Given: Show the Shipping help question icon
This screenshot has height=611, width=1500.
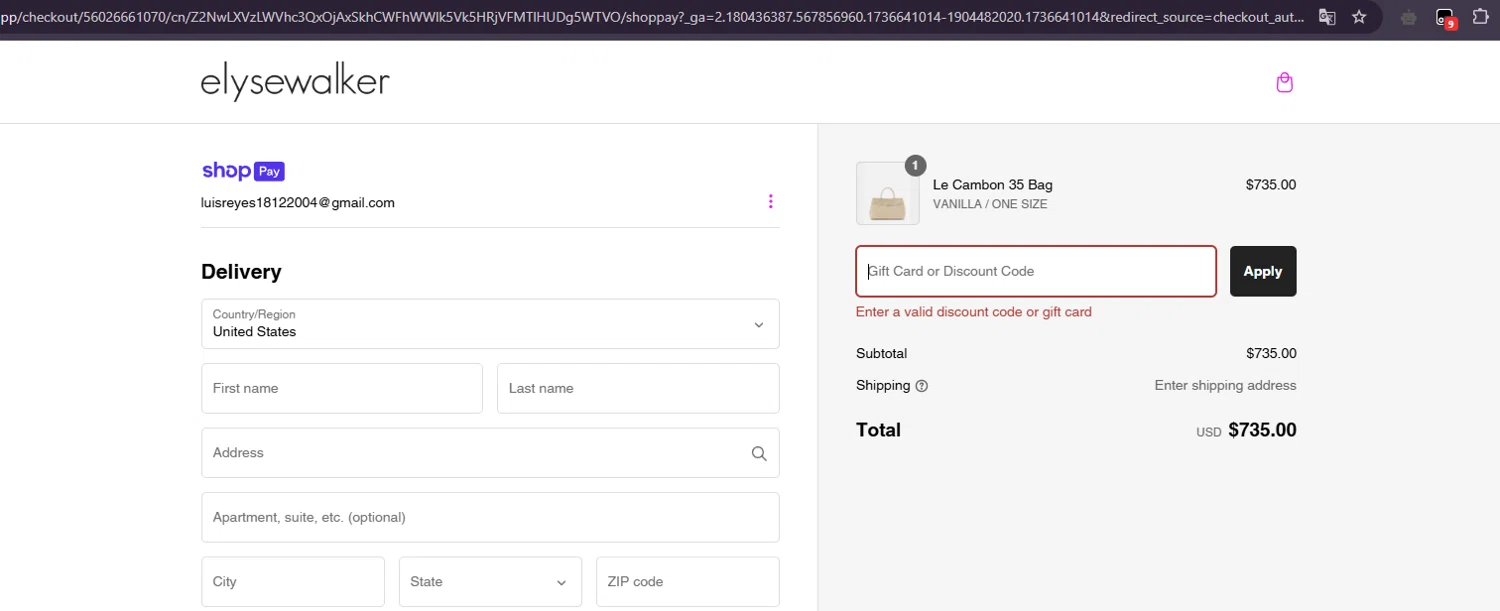Looking at the screenshot, I should [x=922, y=386].
